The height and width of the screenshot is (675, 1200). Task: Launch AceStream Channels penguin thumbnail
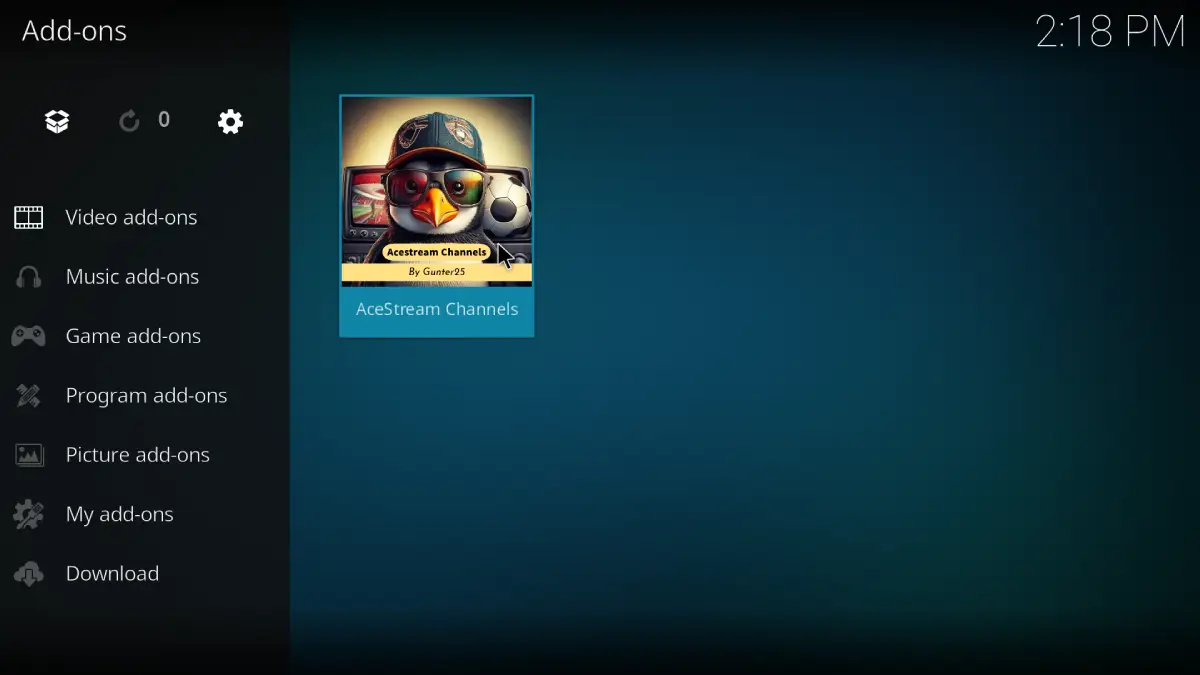(x=436, y=190)
